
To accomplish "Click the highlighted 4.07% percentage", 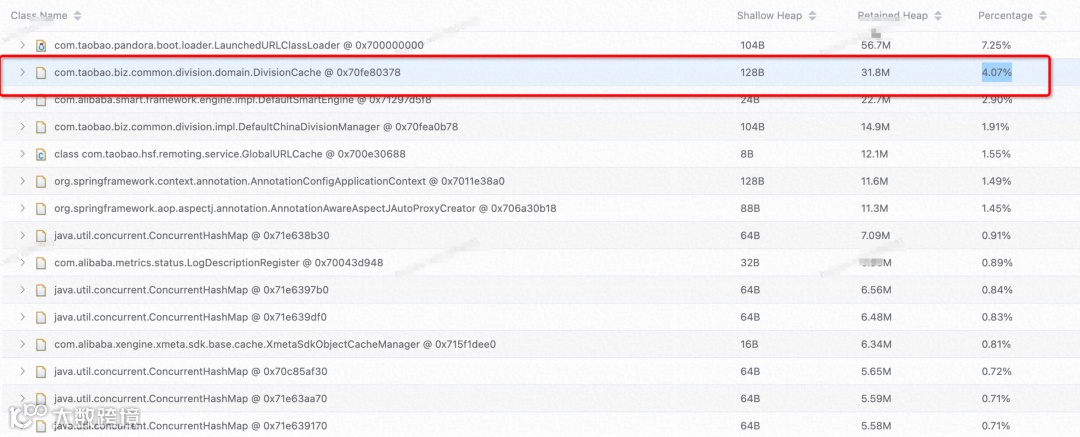I will click(x=997, y=72).
